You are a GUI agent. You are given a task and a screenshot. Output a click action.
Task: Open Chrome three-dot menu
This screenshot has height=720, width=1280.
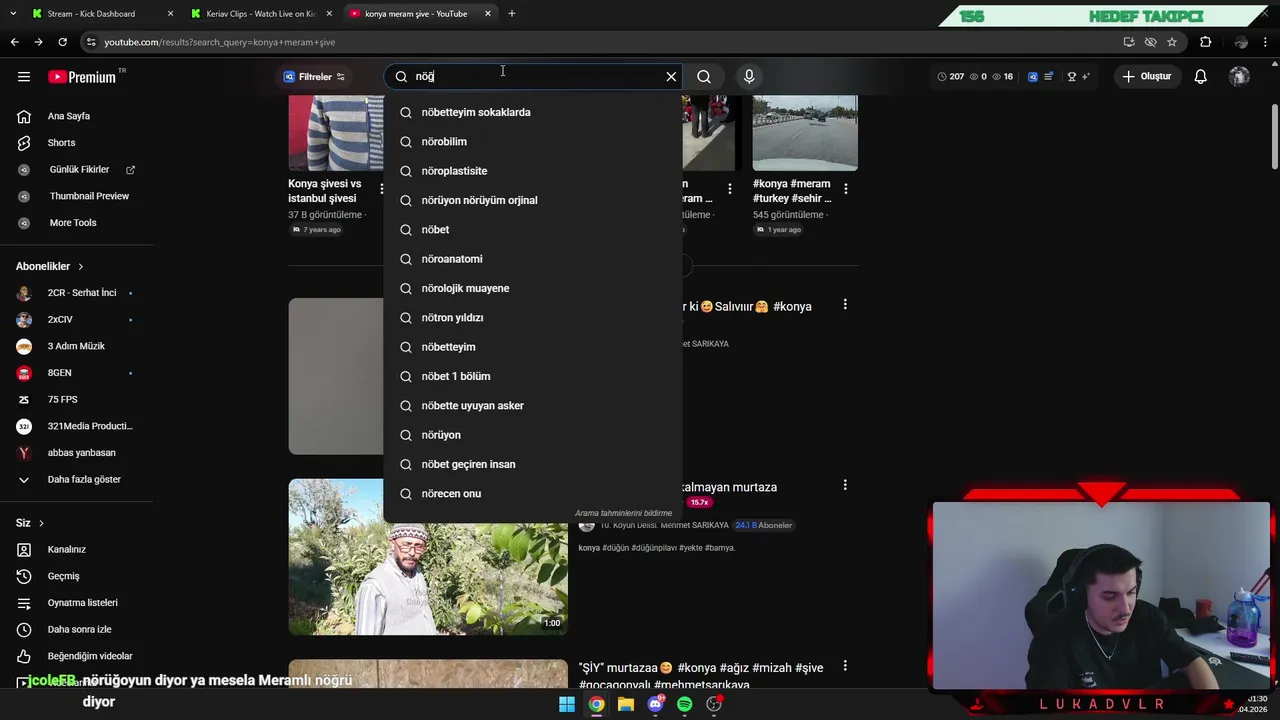point(1266,42)
